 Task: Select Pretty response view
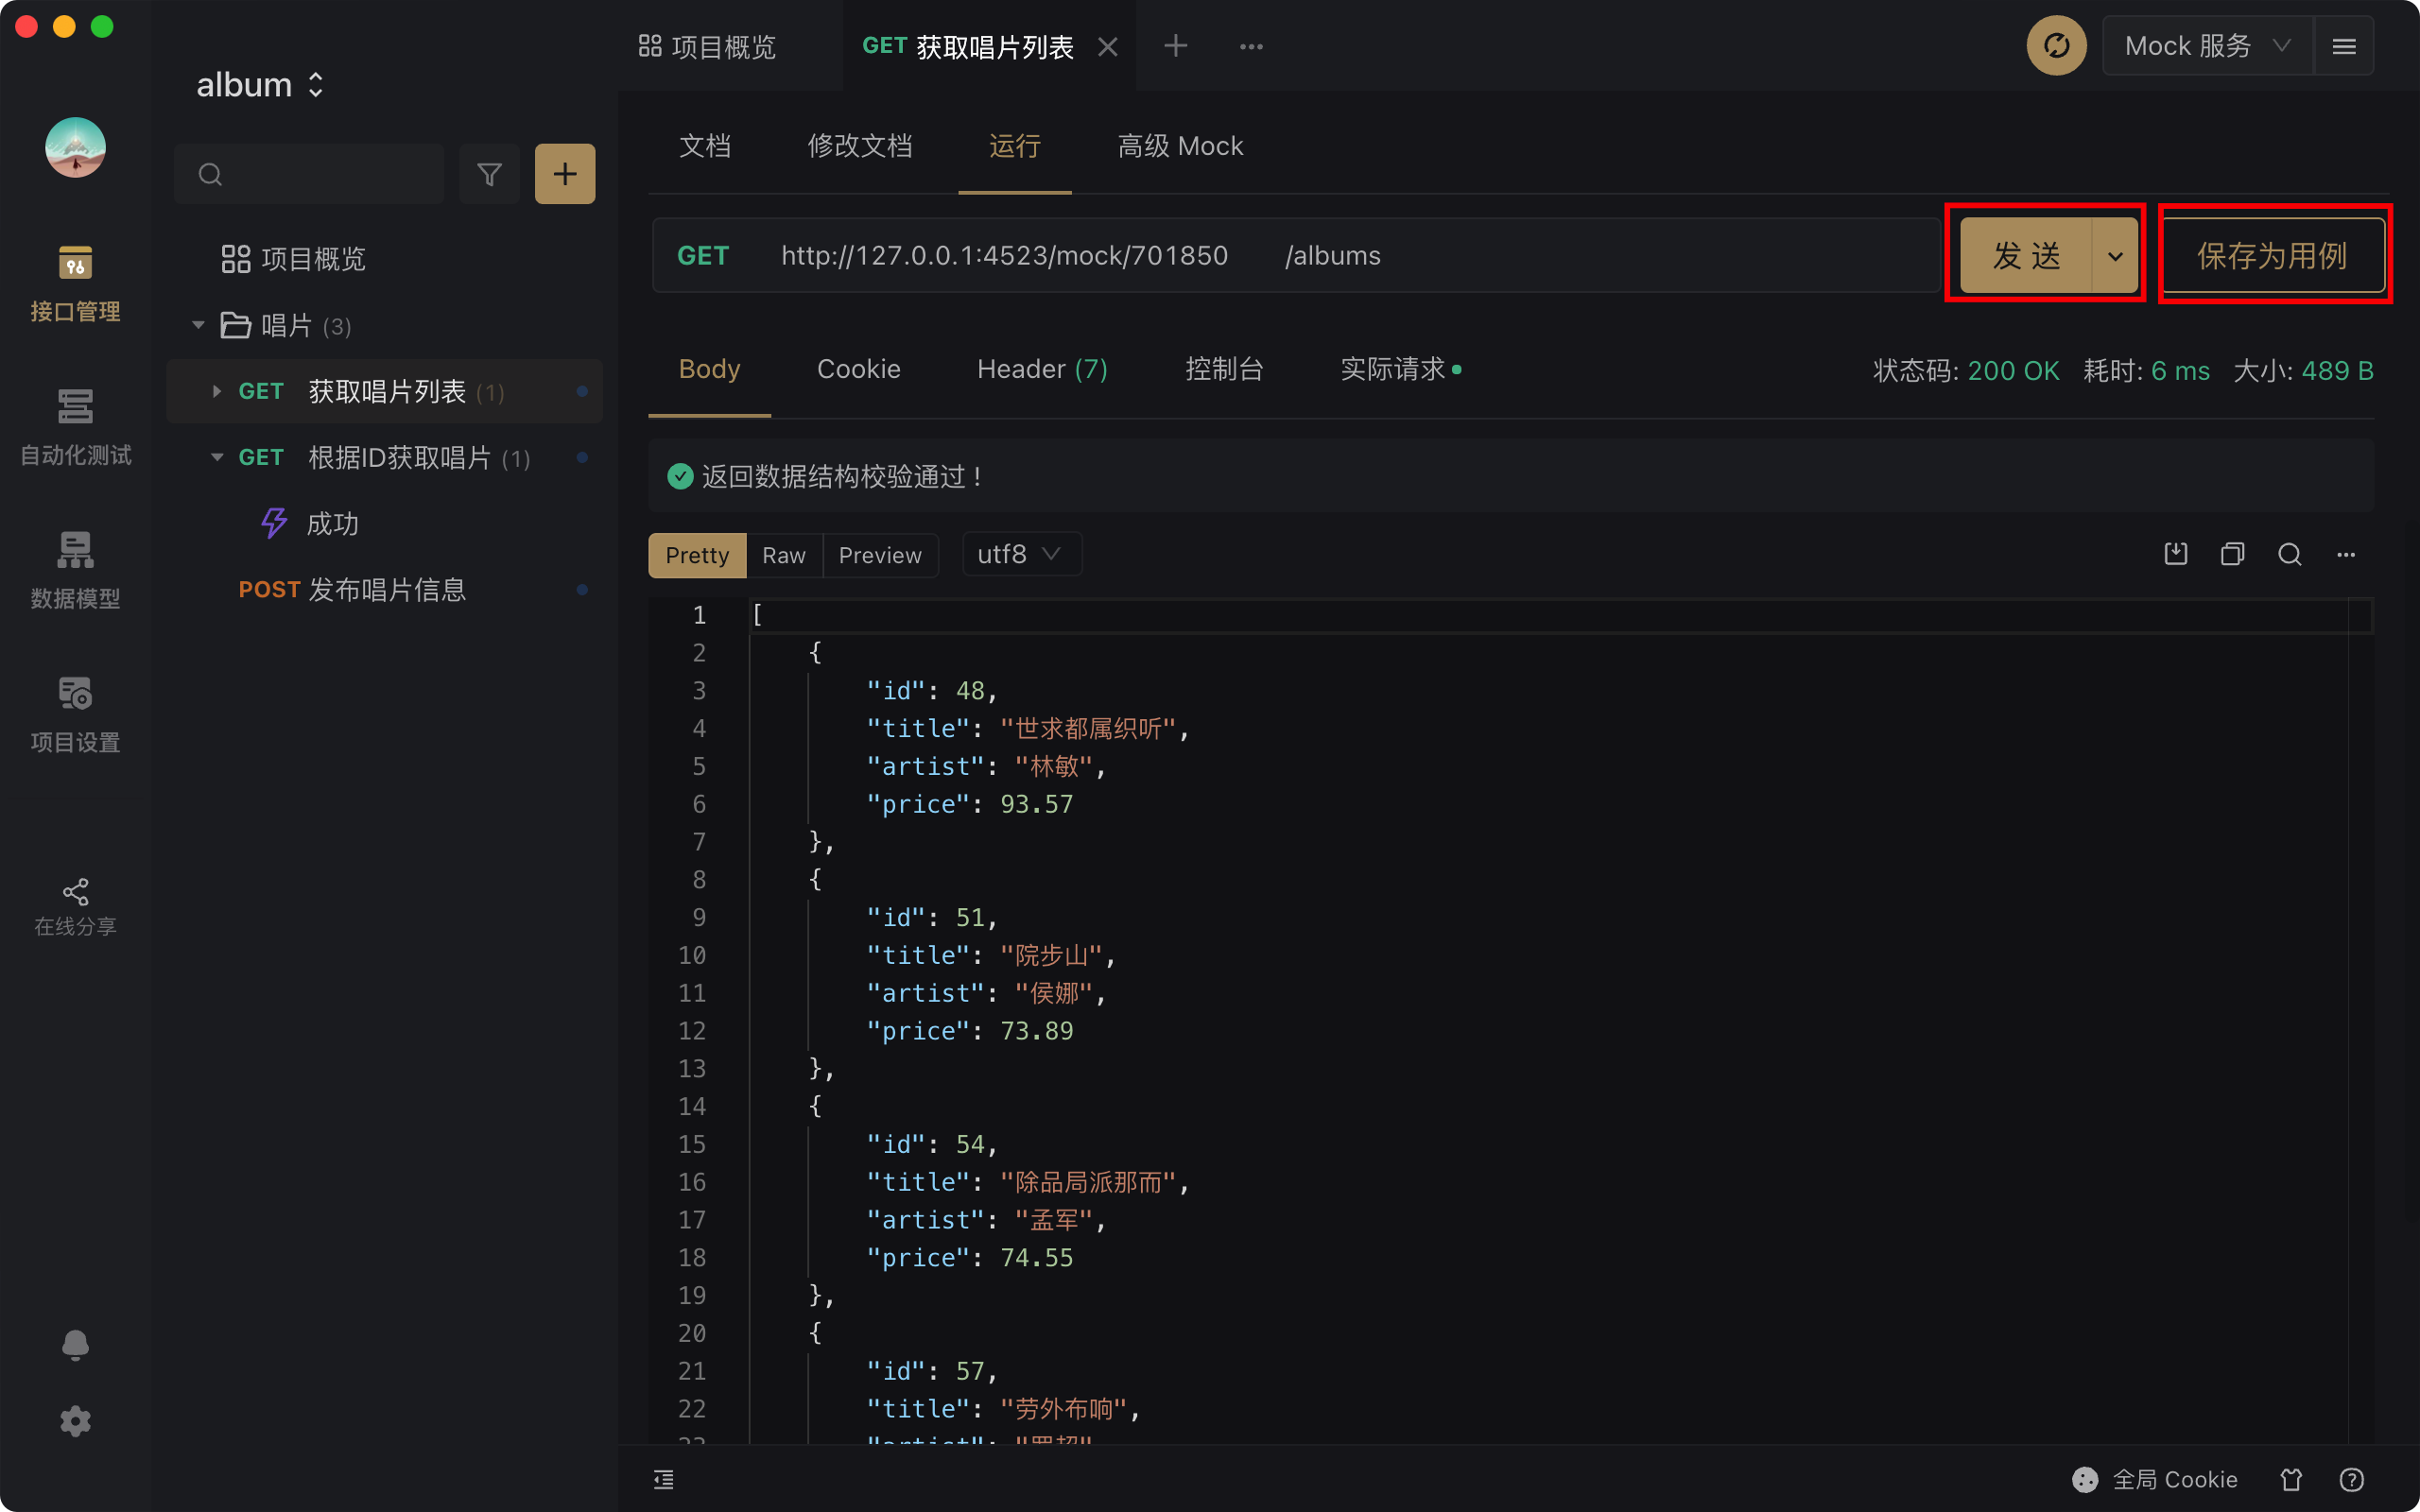tap(697, 555)
